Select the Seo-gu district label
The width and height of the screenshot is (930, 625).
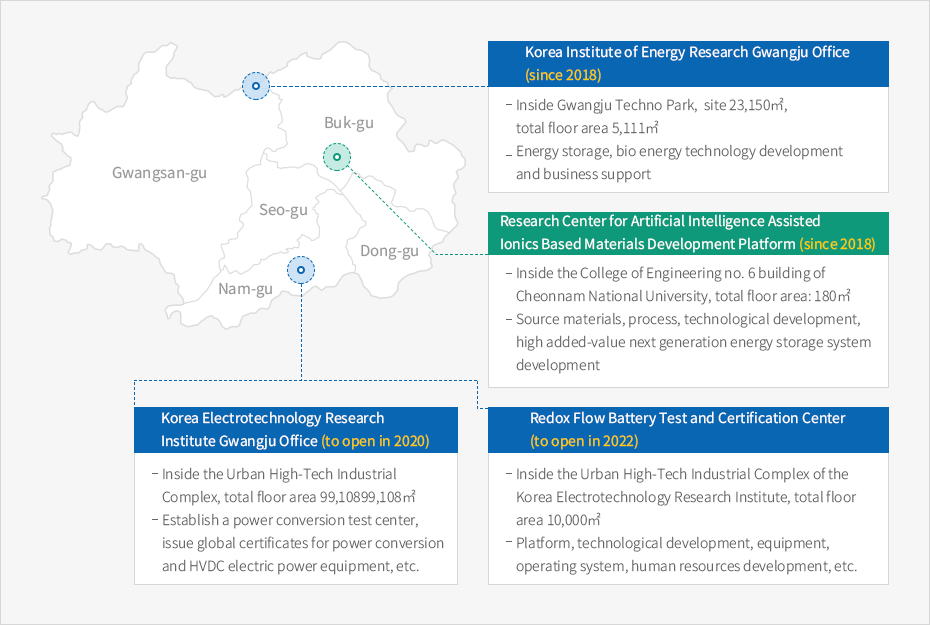pyautogui.click(x=284, y=210)
